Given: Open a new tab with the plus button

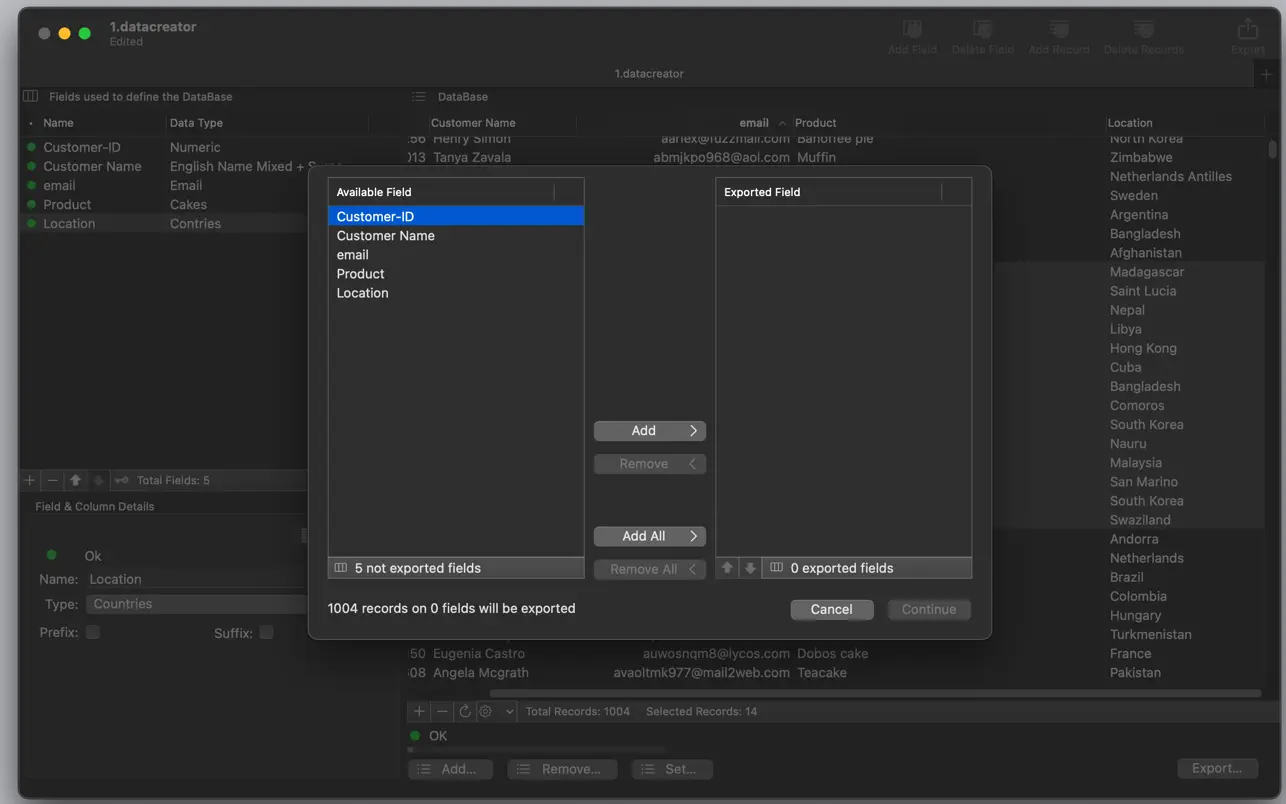Looking at the screenshot, I should 1266,75.
